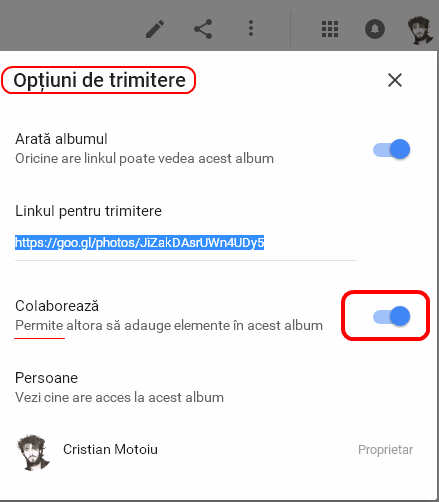The width and height of the screenshot is (439, 502).
Task: Click the Proprietar role label
Action: click(x=385, y=450)
